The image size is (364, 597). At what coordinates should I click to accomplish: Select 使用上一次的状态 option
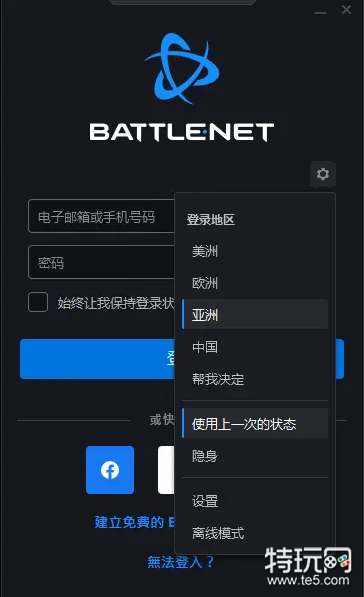point(255,423)
